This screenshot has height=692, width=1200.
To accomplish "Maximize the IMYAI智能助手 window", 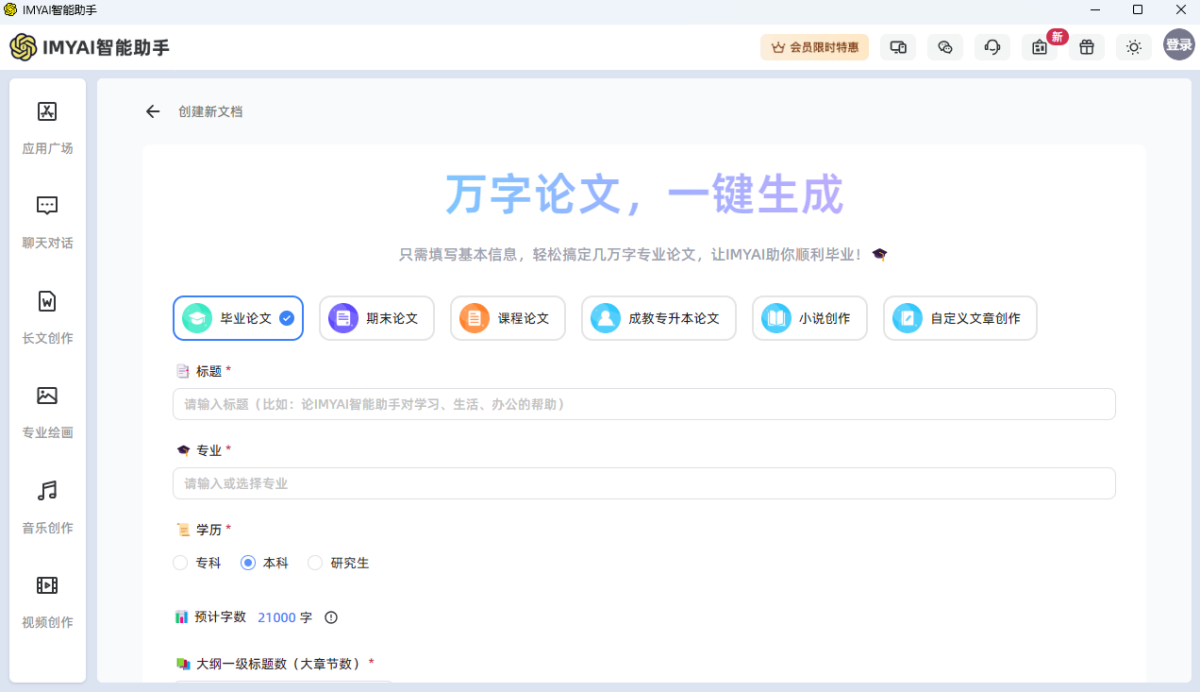I will (x=1137, y=10).
